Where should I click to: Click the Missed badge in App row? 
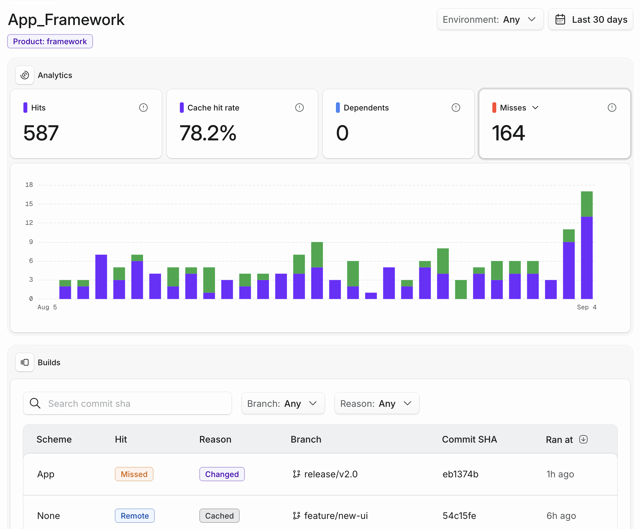(x=134, y=474)
